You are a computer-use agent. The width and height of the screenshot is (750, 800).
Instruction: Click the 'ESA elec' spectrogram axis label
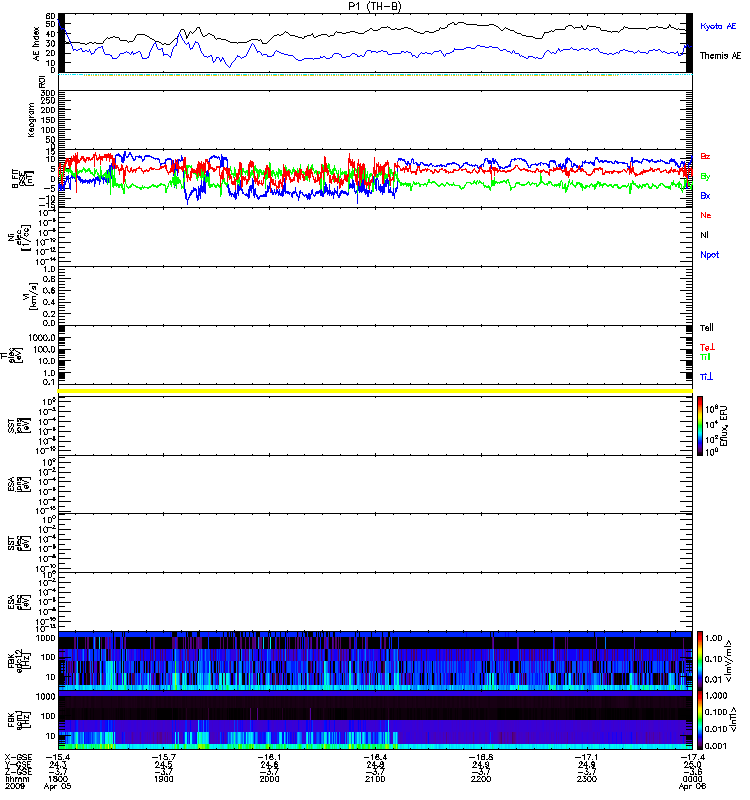pos(19,602)
